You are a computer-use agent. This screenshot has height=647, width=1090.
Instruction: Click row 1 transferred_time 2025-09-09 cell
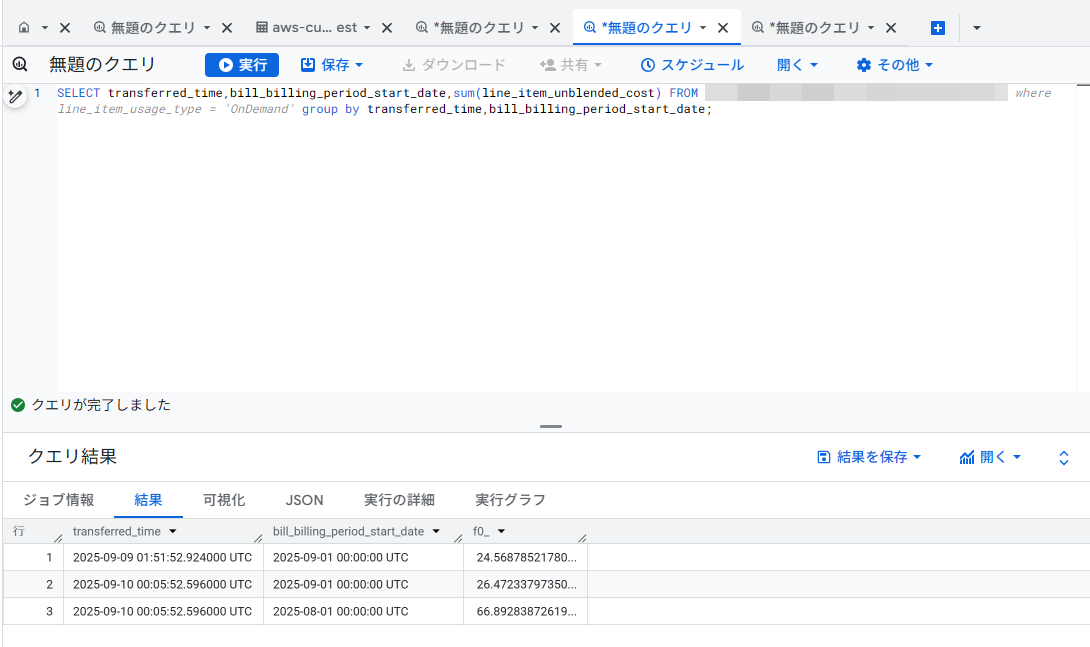click(163, 557)
